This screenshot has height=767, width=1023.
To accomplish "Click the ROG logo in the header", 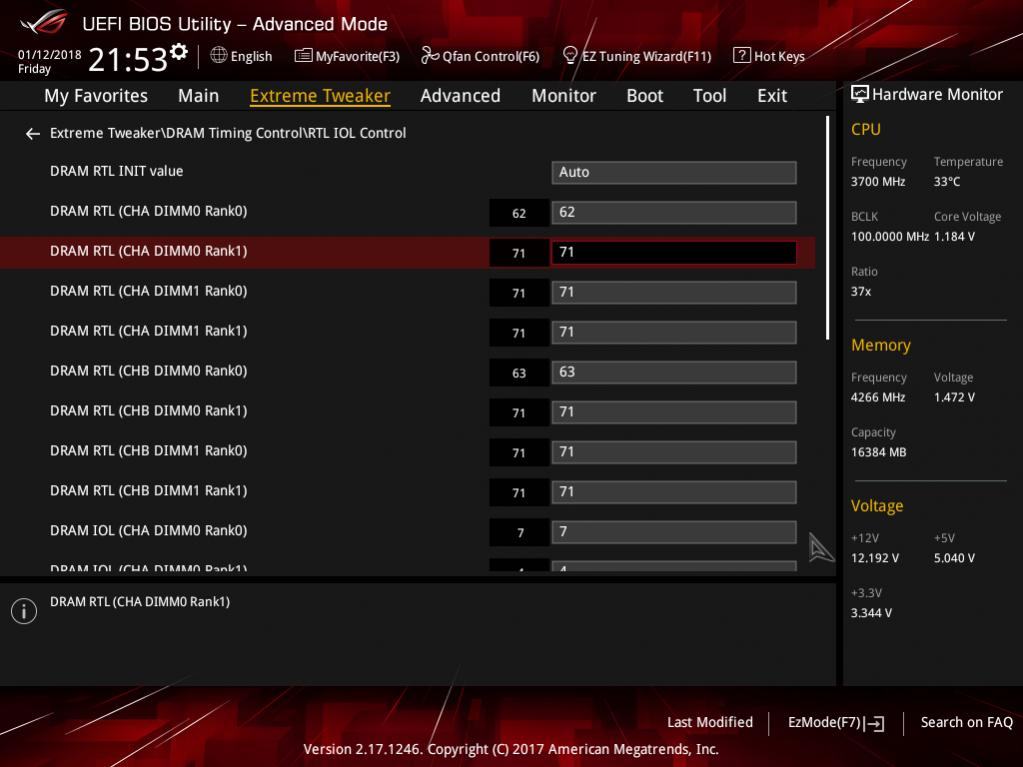I will coord(43,23).
